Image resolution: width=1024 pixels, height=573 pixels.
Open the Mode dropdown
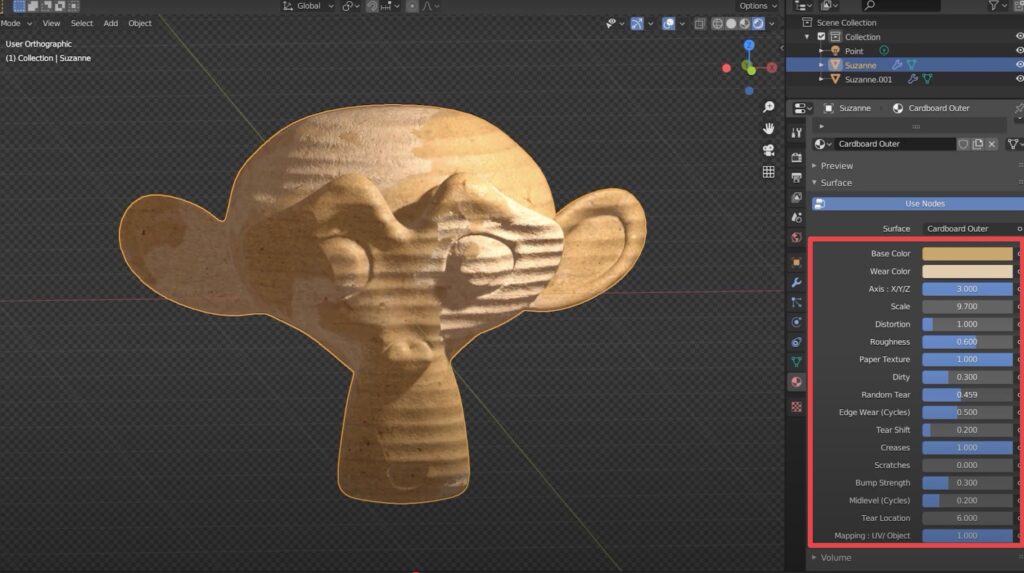point(16,24)
